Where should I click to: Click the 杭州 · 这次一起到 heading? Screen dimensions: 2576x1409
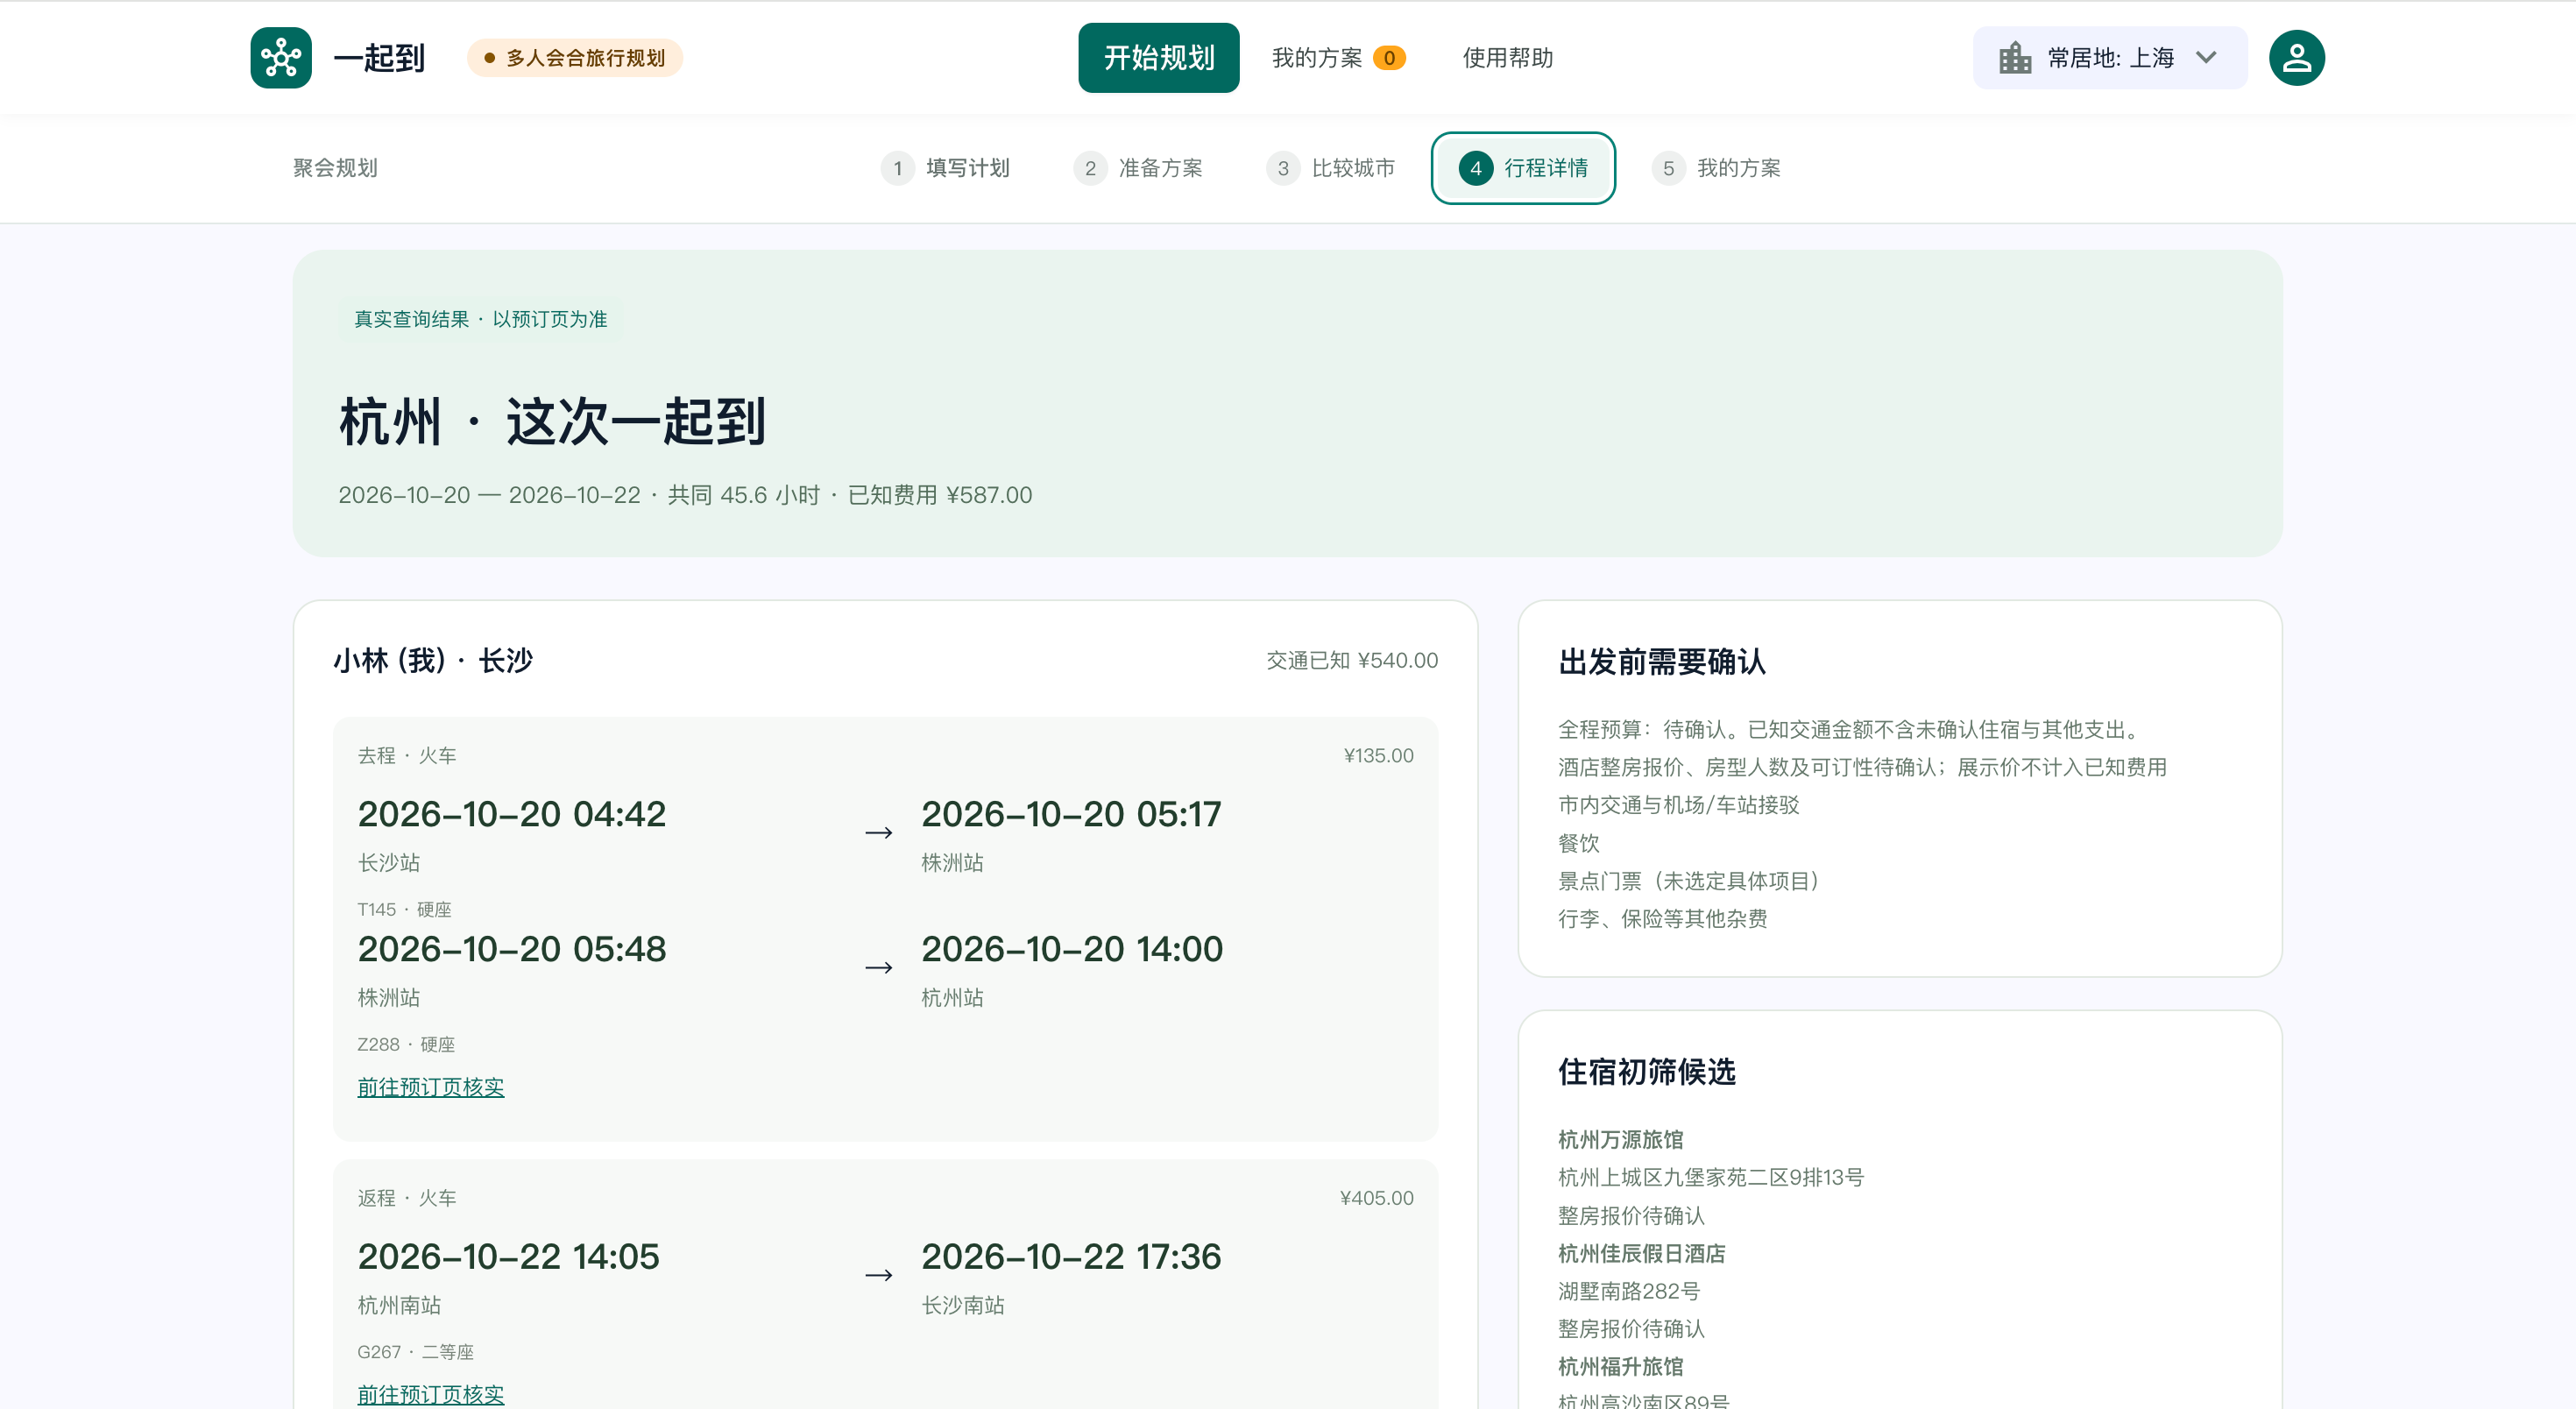[553, 421]
